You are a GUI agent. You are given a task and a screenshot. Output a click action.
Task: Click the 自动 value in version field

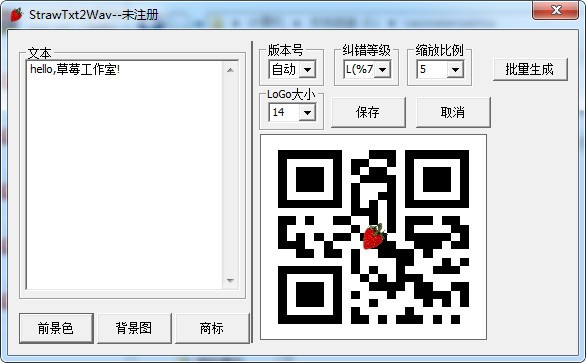click(x=284, y=70)
